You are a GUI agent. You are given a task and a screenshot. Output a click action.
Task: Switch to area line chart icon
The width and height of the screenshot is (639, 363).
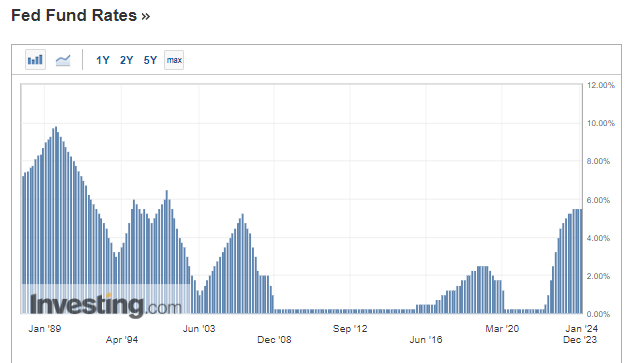[63, 60]
